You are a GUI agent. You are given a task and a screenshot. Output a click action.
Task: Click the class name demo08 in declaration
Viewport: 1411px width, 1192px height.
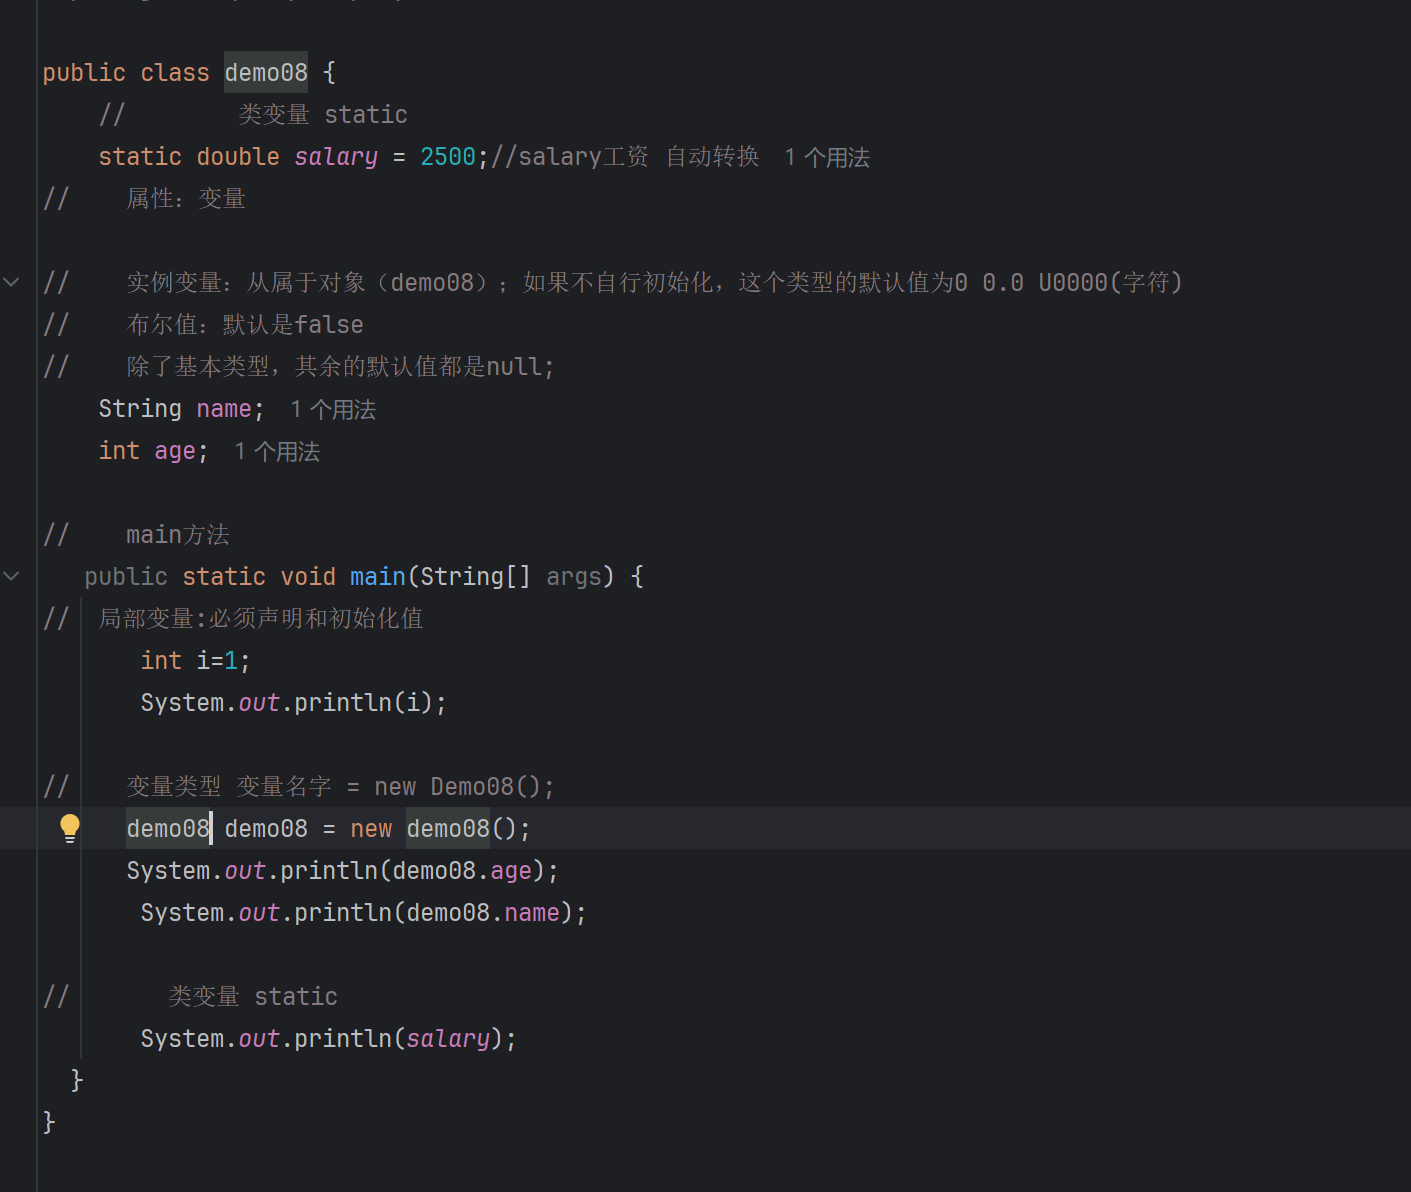pyautogui.click(x=266, y=72)
